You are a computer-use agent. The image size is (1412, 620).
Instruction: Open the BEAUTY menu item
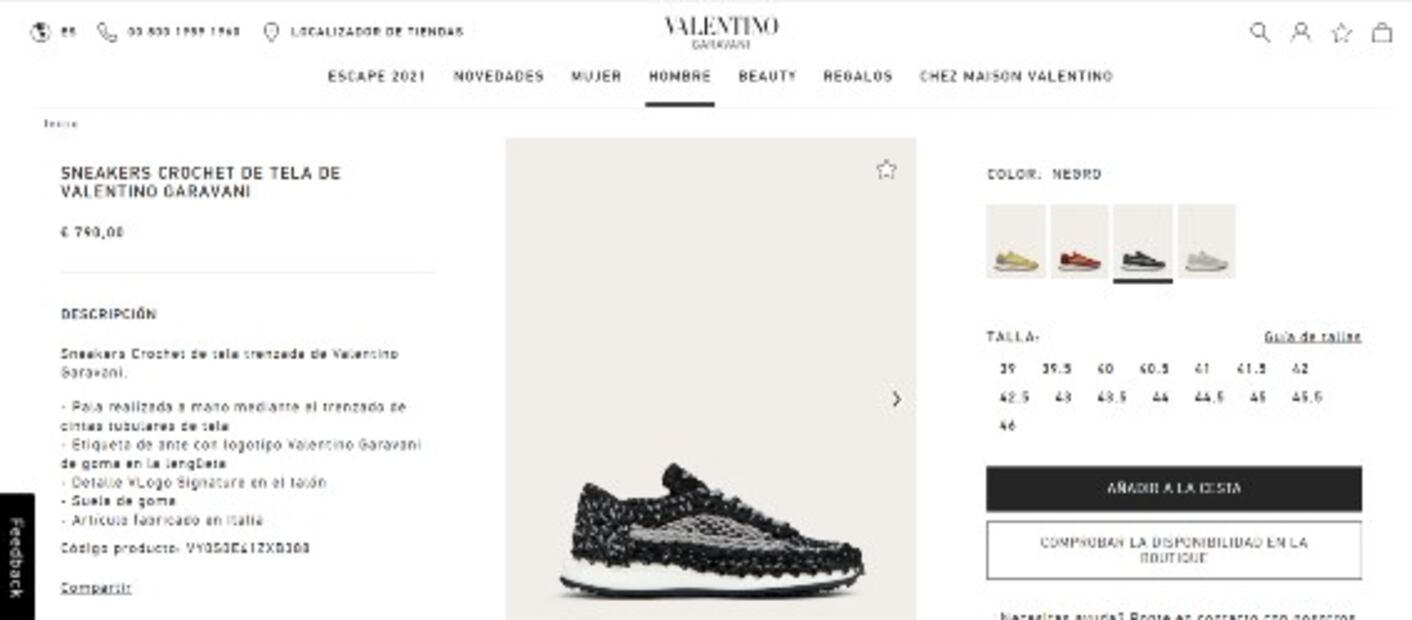[x=767, y=76]
